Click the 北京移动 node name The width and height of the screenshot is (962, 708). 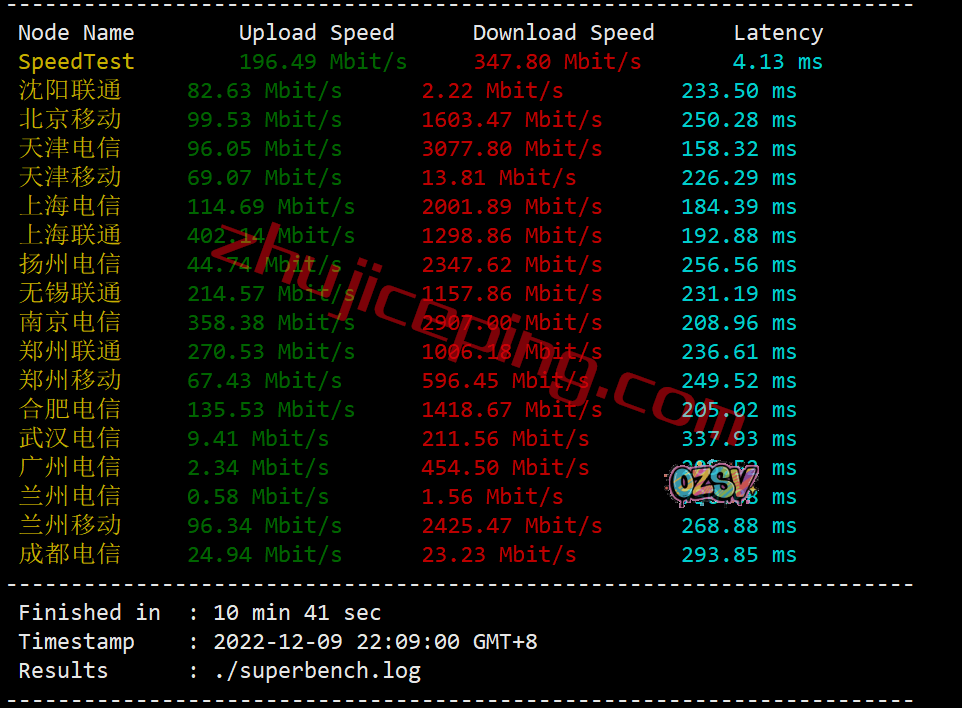pyautogui.click(x=70, y=119)
